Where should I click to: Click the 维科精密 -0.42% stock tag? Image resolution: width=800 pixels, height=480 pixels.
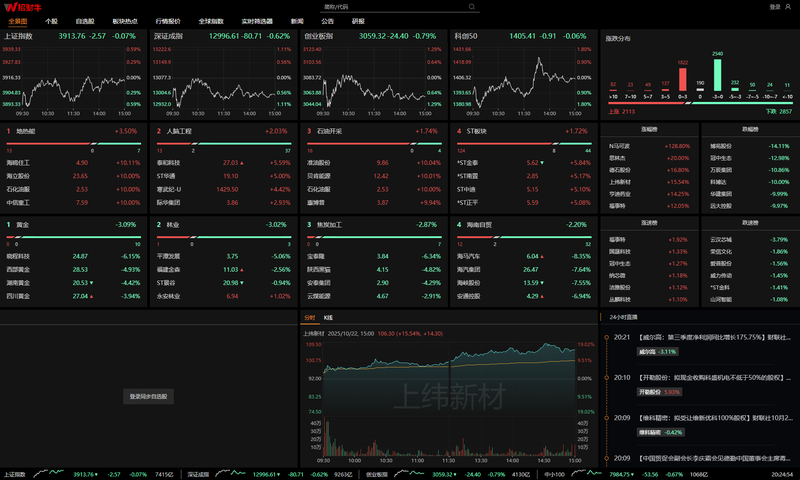point(661,432)
